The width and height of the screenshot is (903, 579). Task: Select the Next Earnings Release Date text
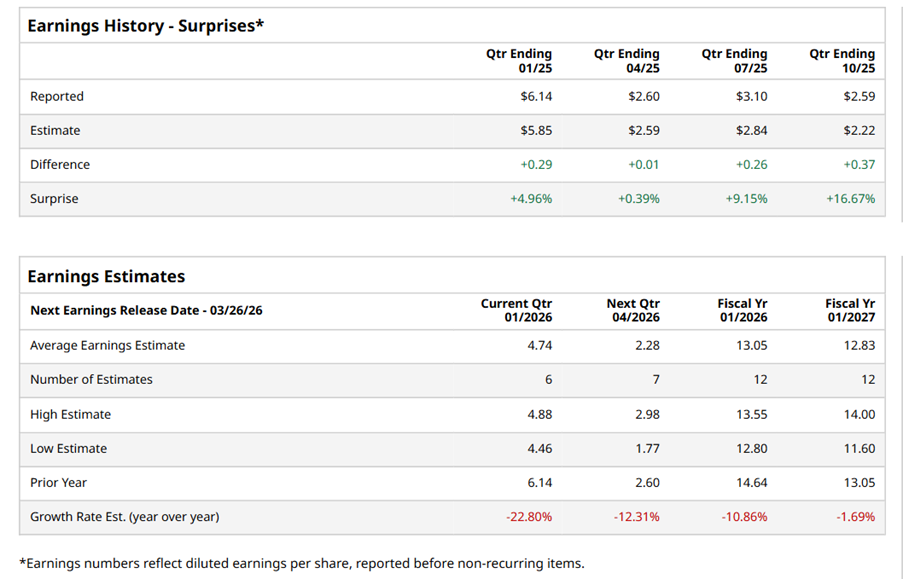146,310
